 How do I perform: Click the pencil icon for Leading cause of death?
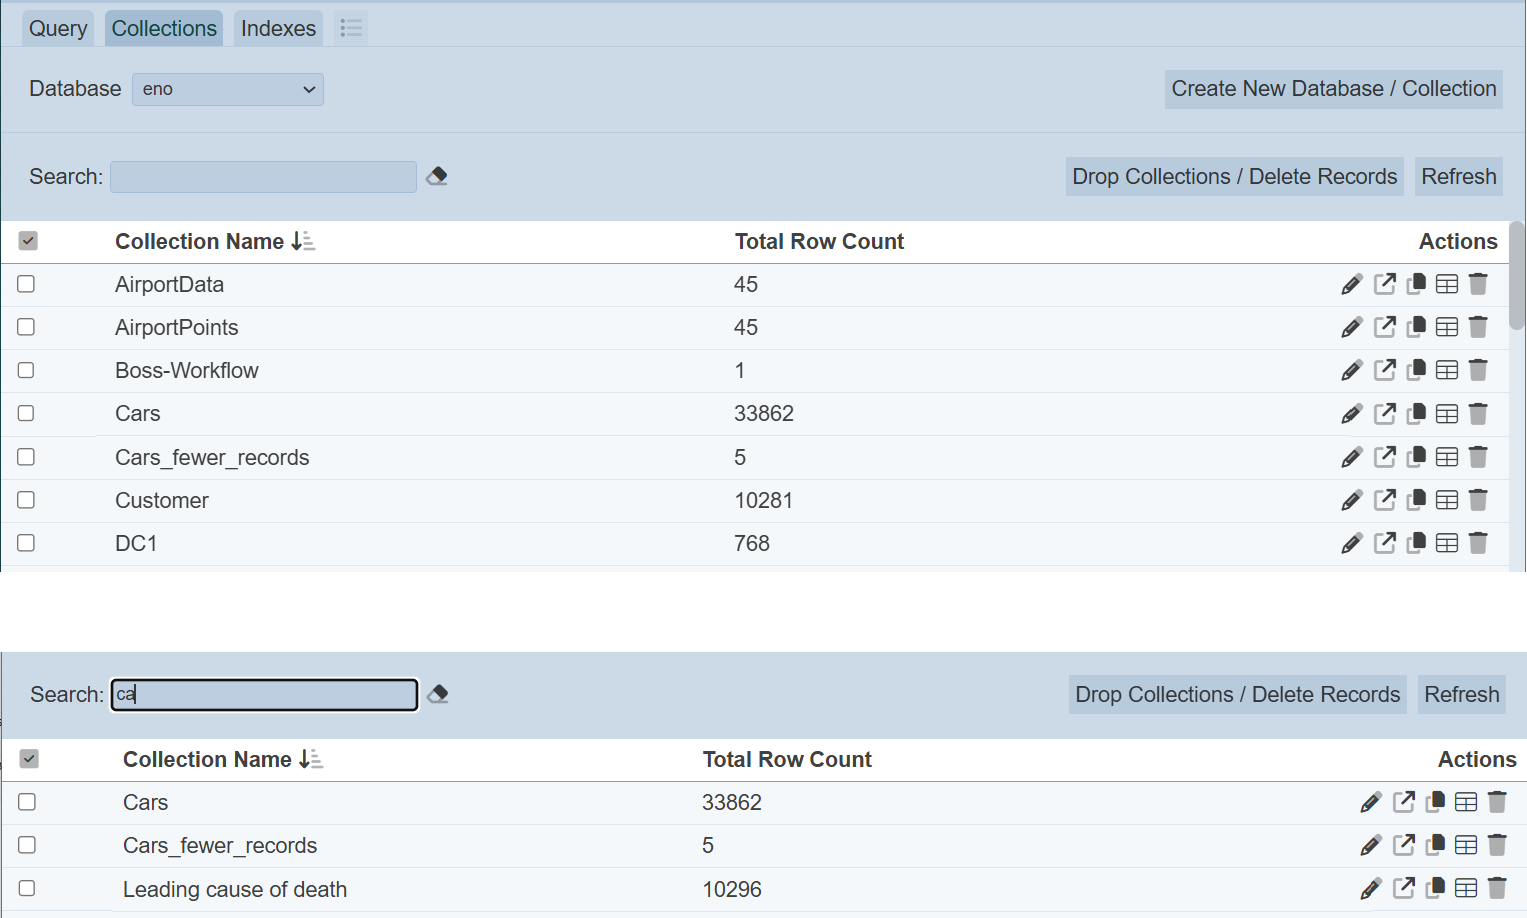click(1371, 889)
